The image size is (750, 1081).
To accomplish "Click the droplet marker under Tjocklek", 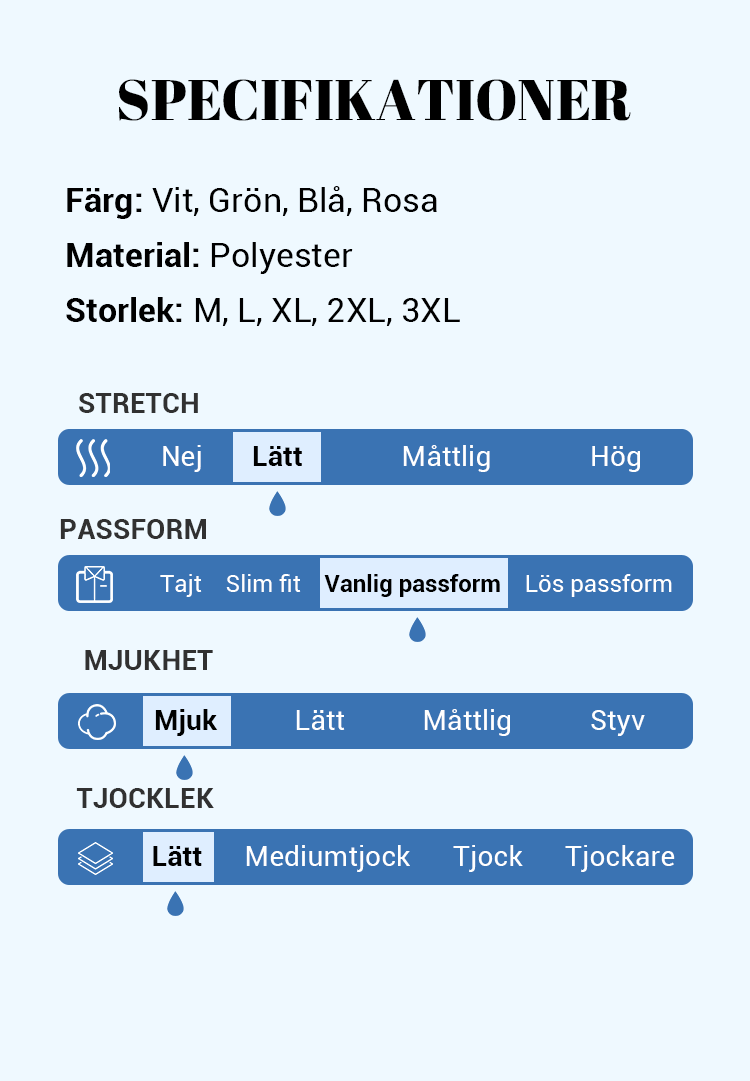I will (175, 904).
